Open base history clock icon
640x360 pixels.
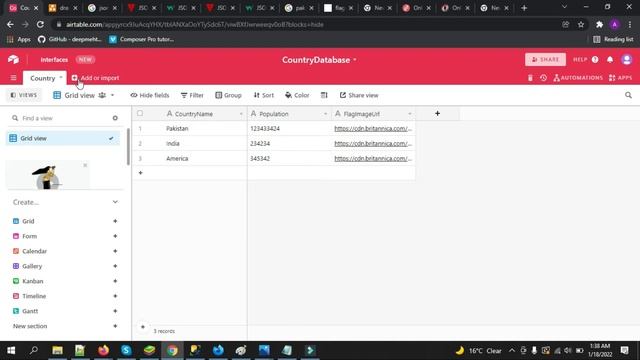click(x=543, y=78)
